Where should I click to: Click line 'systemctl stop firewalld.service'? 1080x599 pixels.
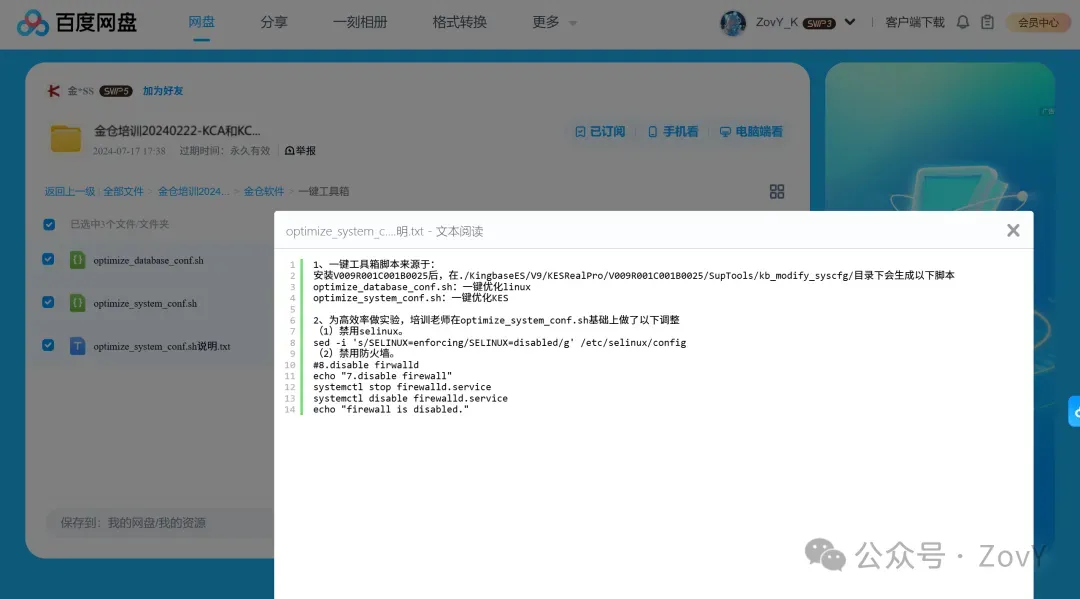[x=402, y=387]
